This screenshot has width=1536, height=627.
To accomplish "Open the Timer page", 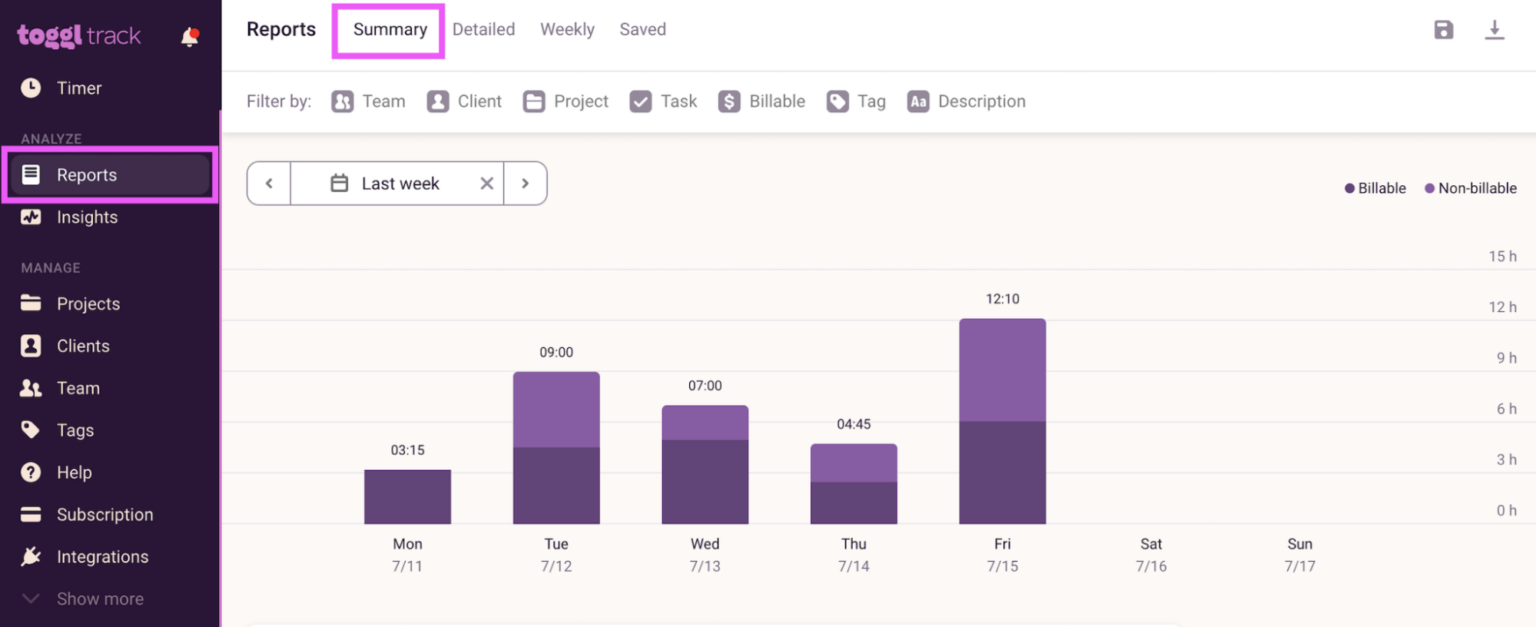I will pyautogui.click(x=79, y=88).
